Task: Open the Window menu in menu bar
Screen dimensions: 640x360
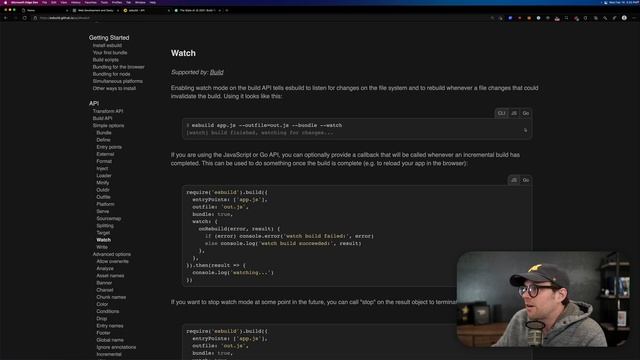Action: [140, 2]
